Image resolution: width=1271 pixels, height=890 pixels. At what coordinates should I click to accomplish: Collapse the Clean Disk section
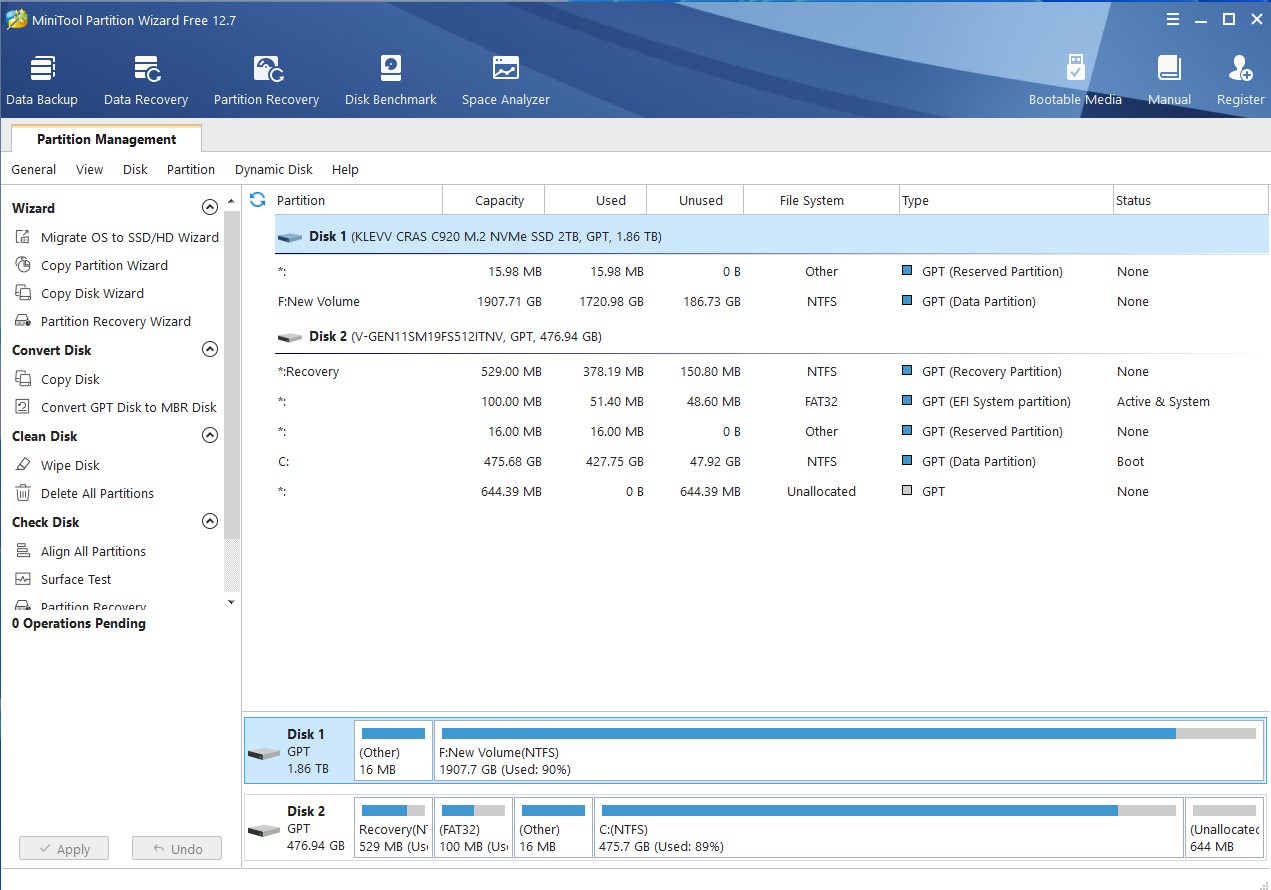point(210,436)
